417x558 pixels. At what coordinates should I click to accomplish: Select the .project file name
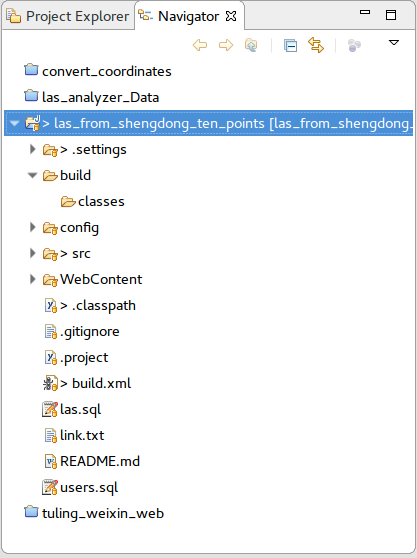tap(84, 358)
